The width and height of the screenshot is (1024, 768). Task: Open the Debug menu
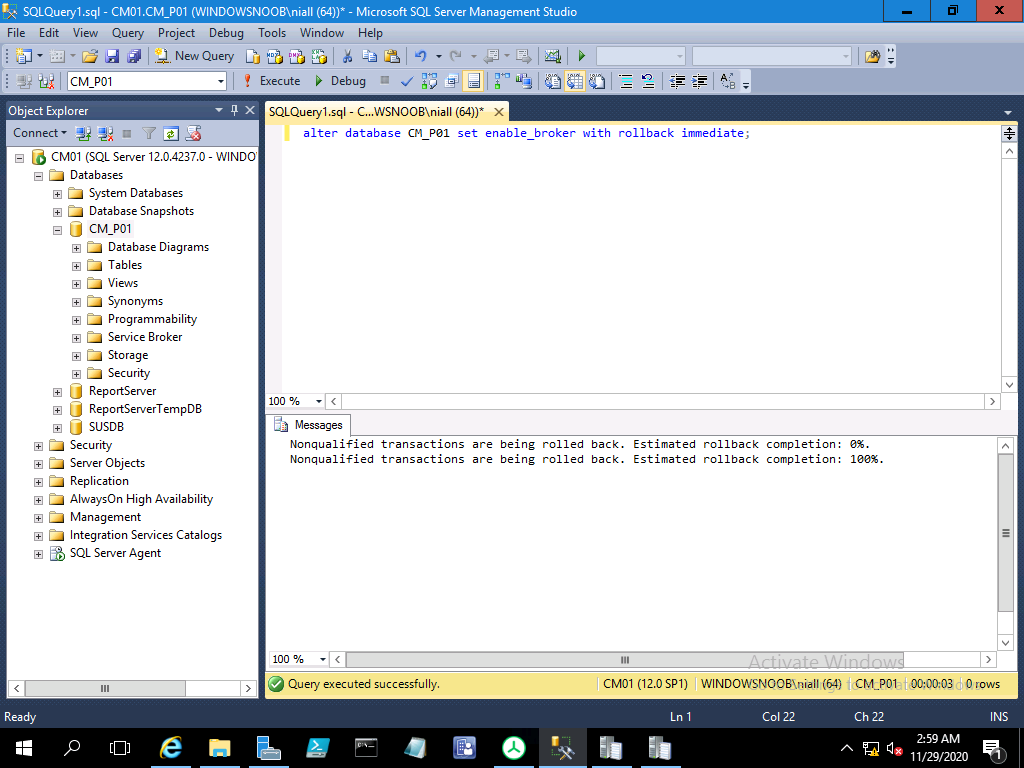[226, 33]
